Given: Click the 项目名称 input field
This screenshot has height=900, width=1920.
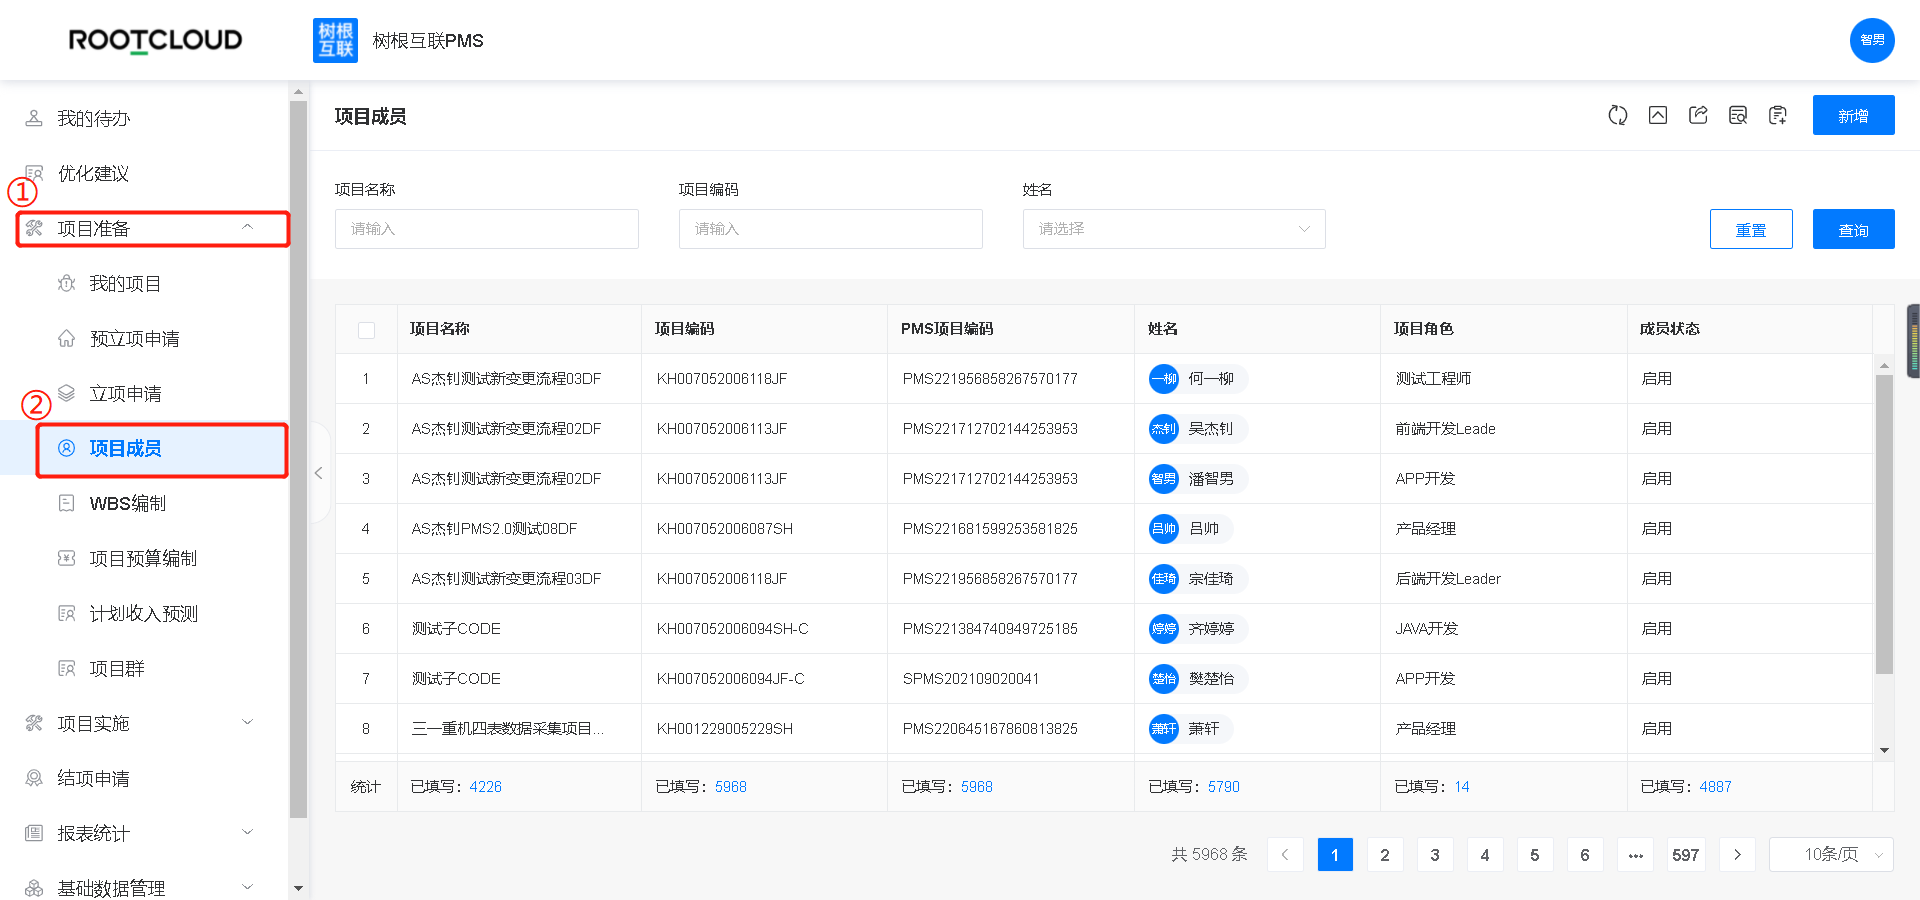Looking at the screenshot, I should click(487, 229).
